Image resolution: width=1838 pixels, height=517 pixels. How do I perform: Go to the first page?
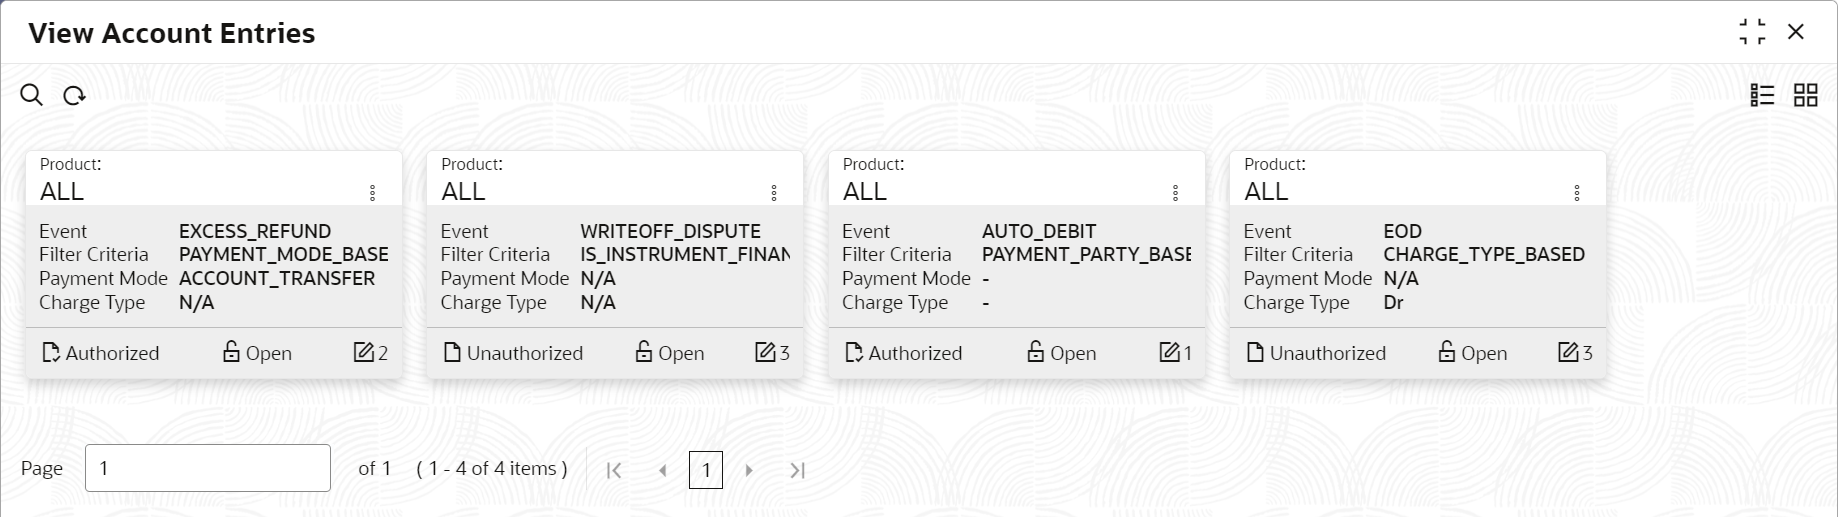click(x=614, y=470)
